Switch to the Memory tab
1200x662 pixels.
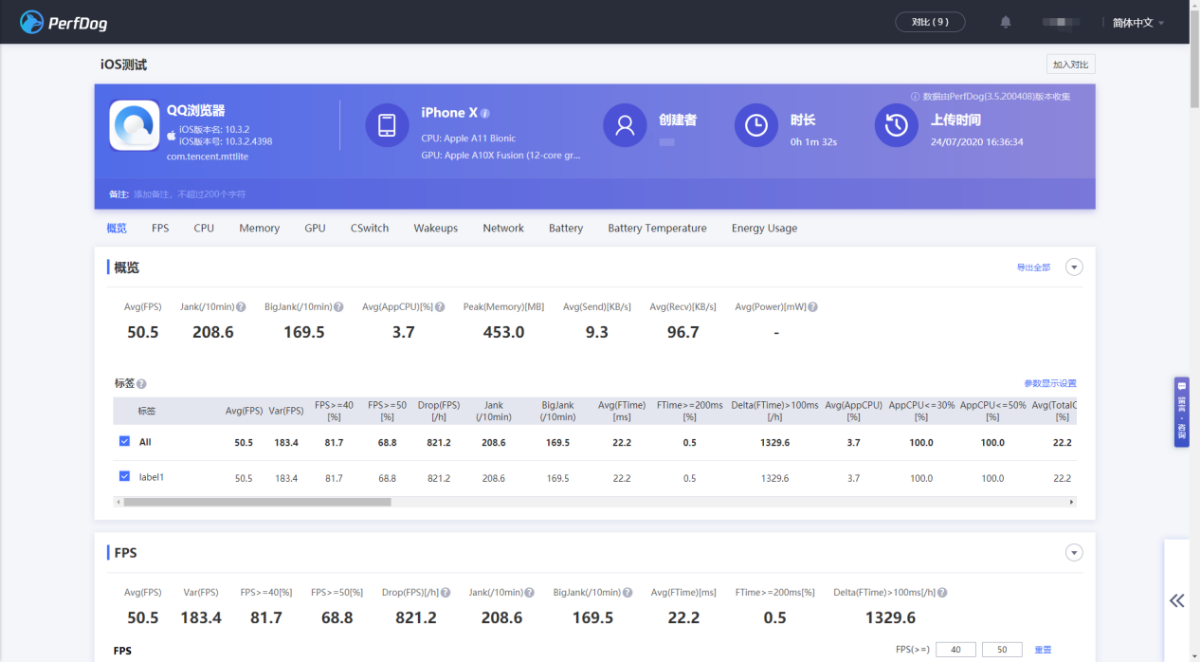click(x=259, y=228)
